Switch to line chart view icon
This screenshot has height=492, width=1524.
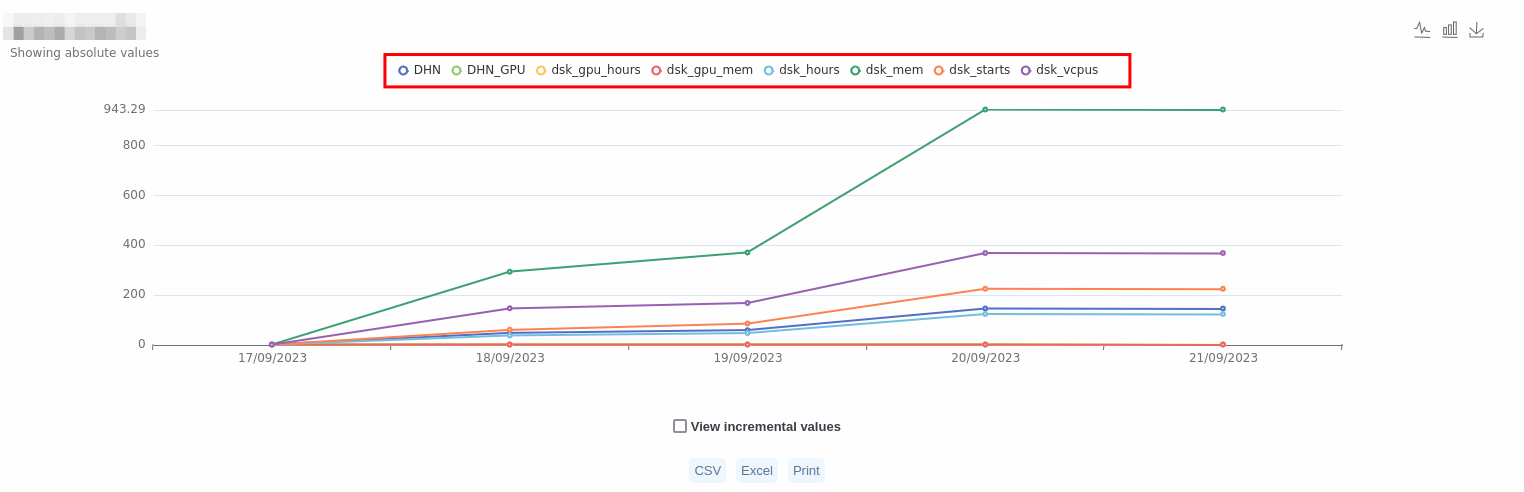click(1422, 30)
